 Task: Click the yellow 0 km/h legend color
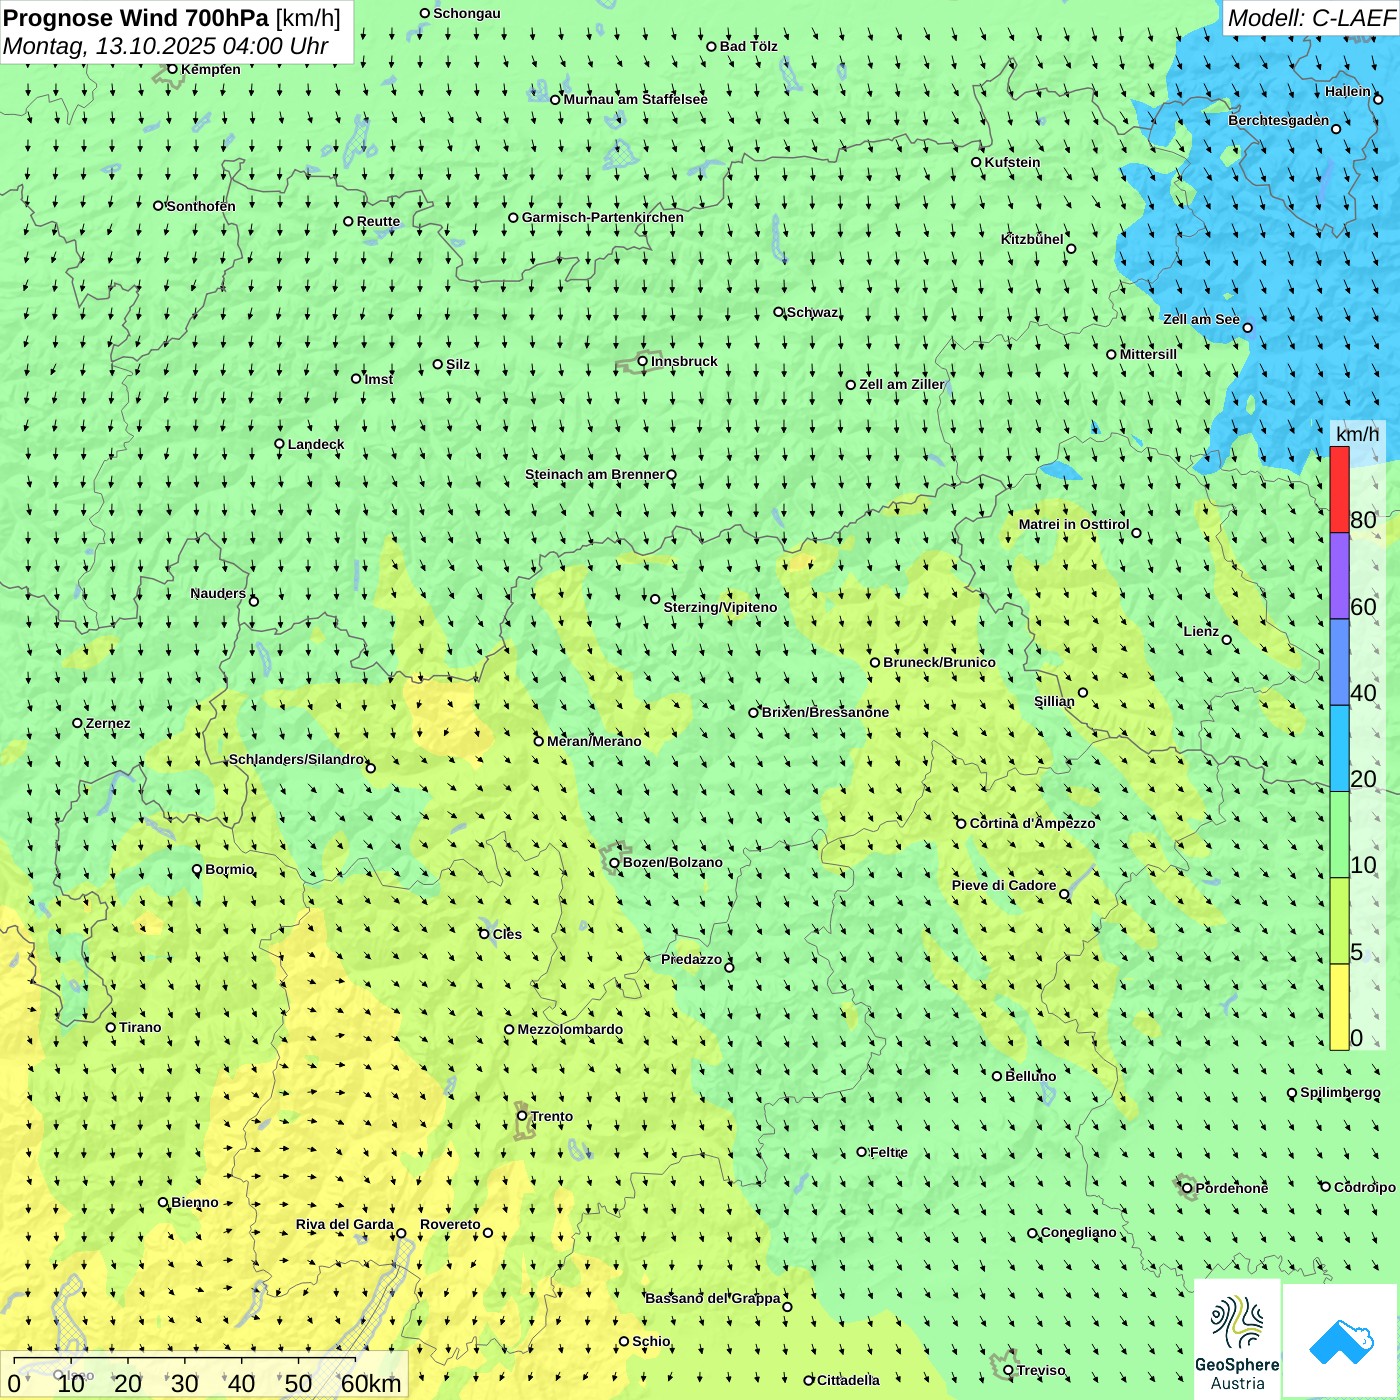(x=1339, y=1007)
